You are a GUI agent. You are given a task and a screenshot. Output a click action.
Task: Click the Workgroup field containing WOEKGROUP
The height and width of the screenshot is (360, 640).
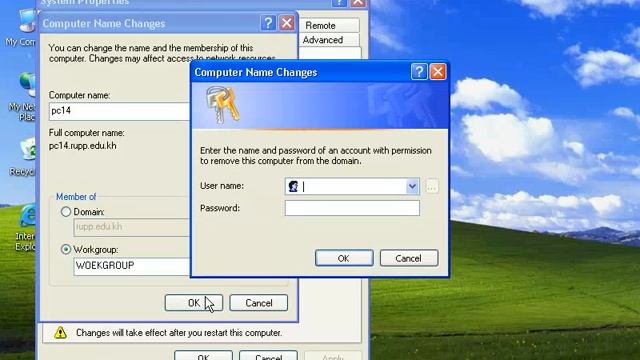pos(132,266)
